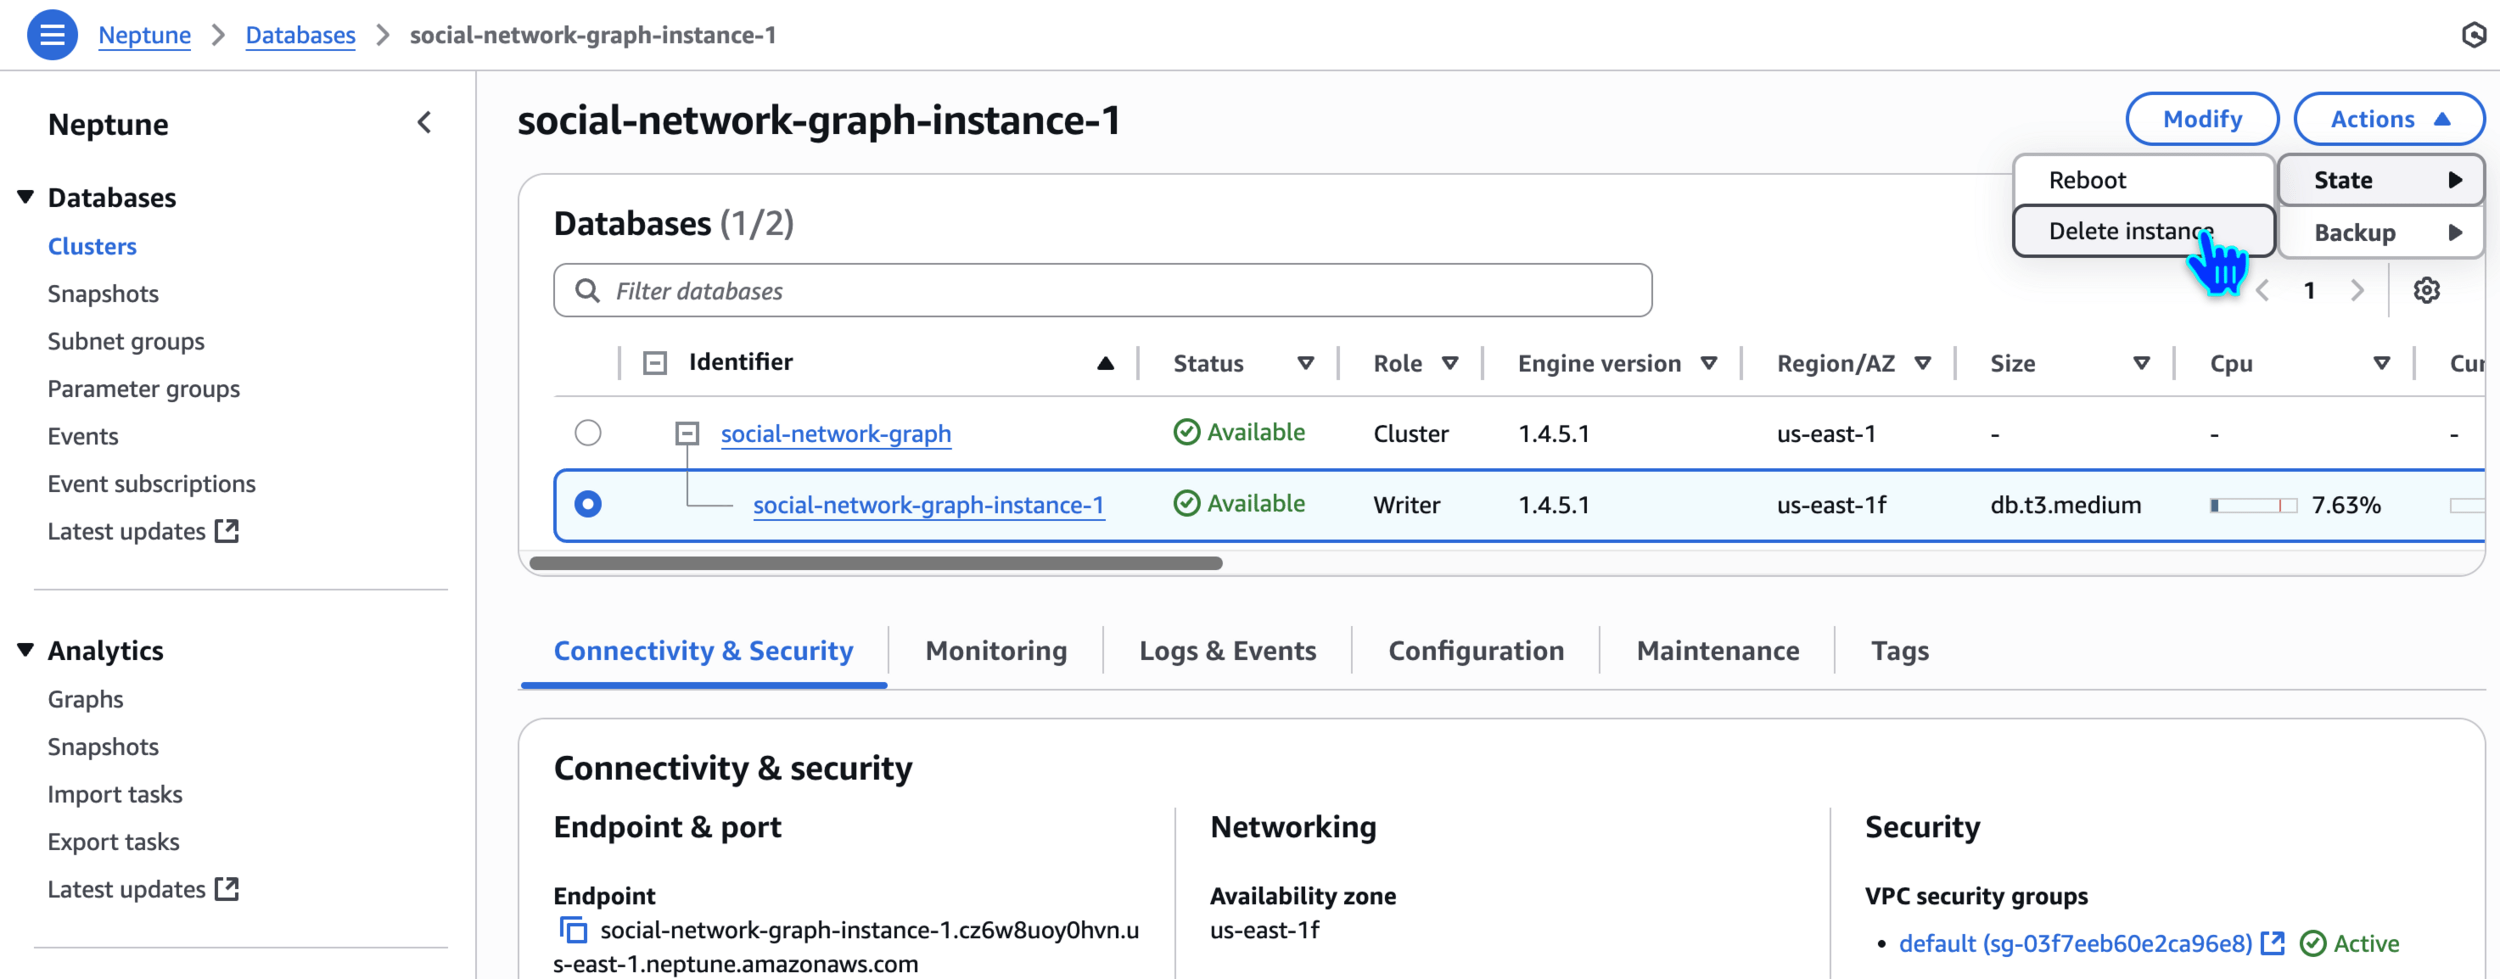Open Events page in sidebar
The height and width of the screenshot is (979, 2500).
tap(83, 436)
